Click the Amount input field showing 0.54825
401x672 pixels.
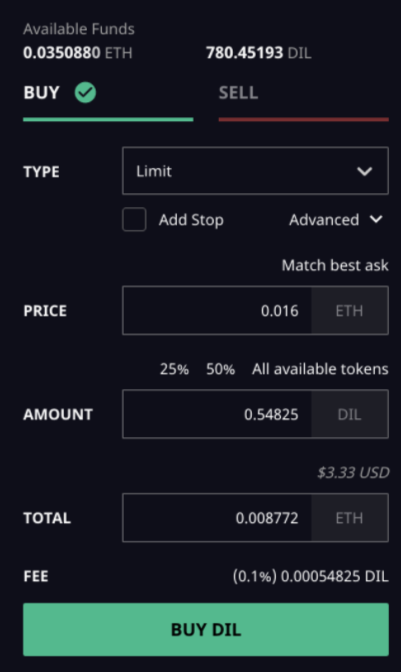pyautogui.click(x=217, y=414)
